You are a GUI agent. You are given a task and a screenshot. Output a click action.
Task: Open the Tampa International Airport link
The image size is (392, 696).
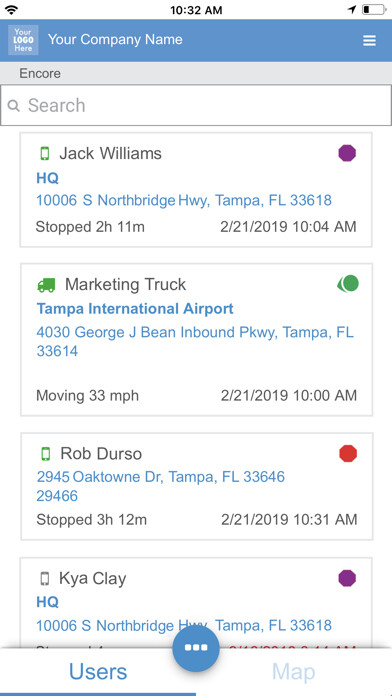[x=135, y=308]
